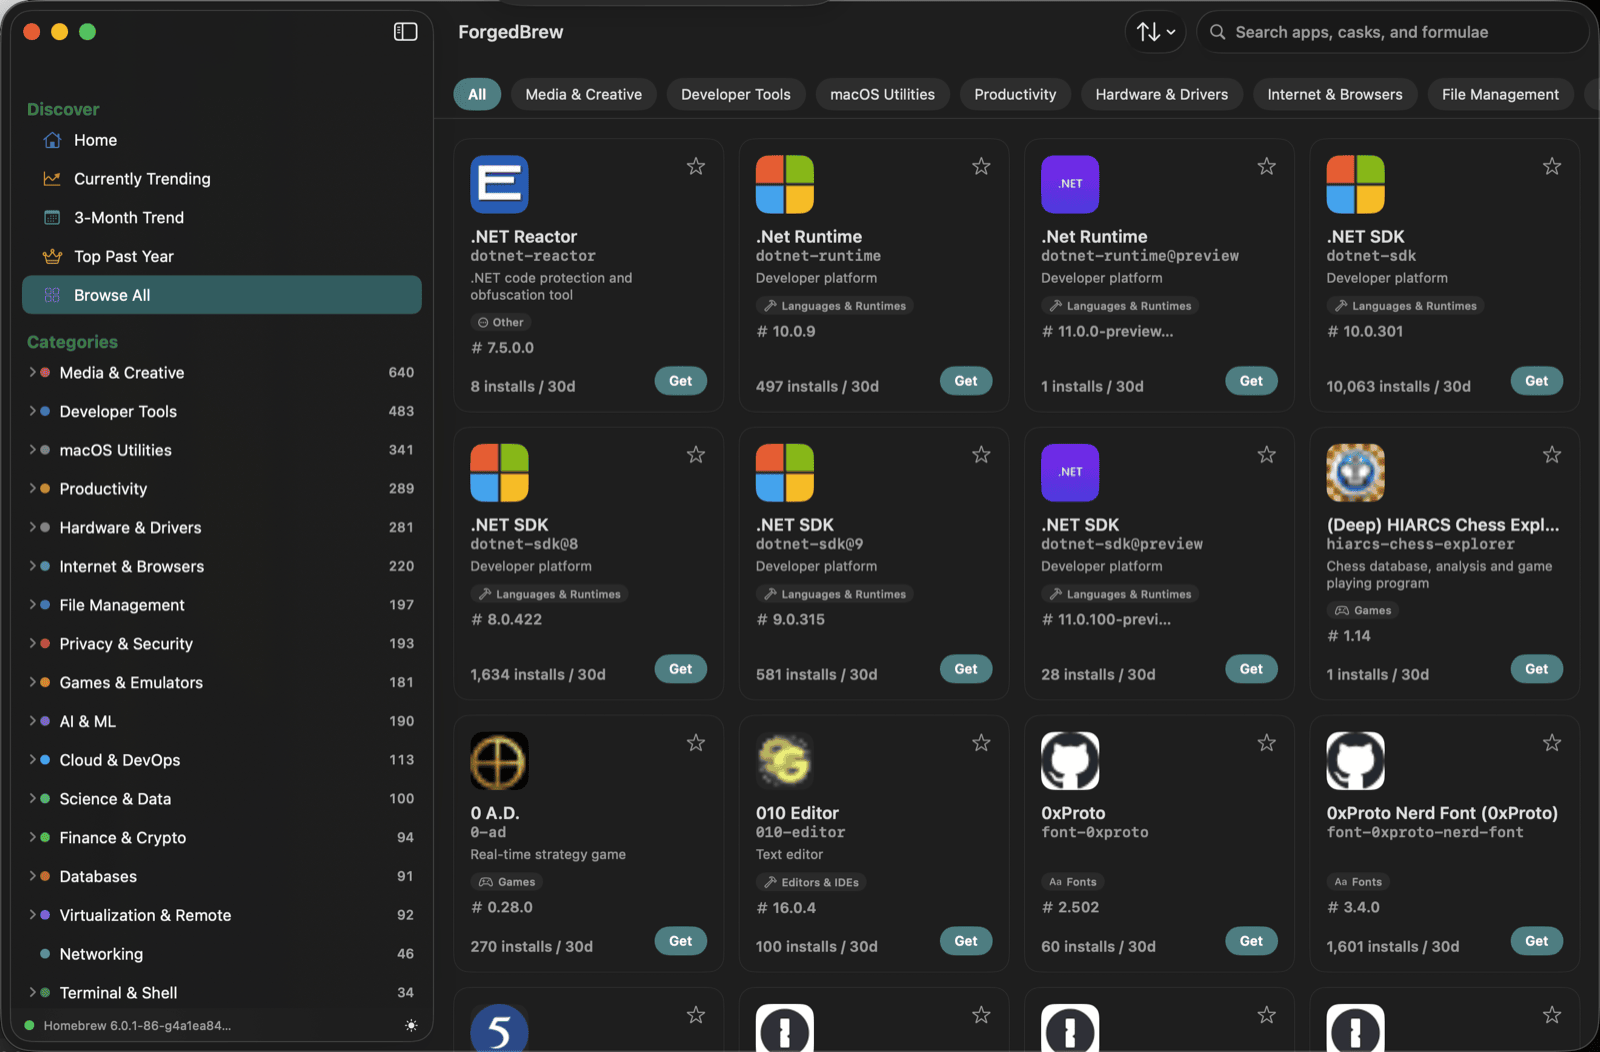Click the 010 Editor app icon
Image resolution: width=1600 pixels, height=1052 pixels.
point(785,760)
